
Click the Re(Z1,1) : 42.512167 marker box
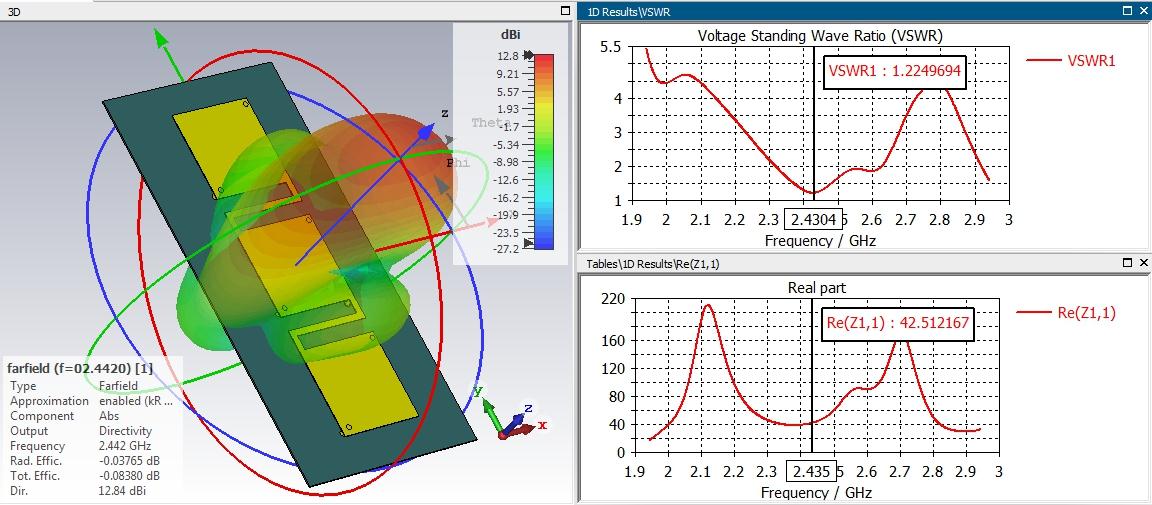[898, 323]
